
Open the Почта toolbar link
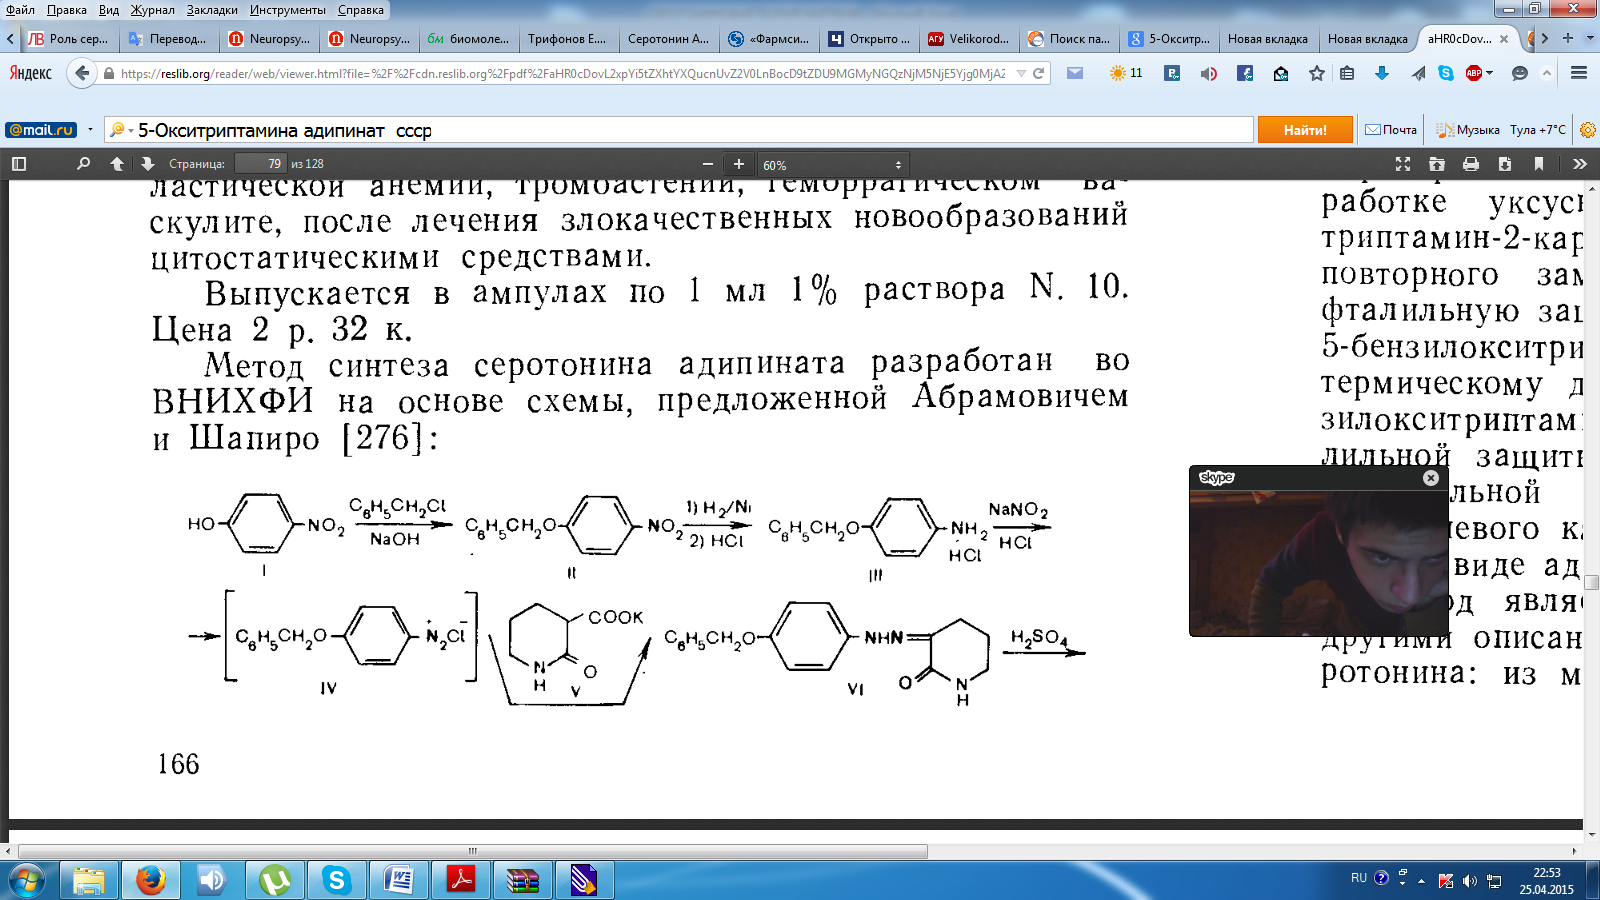click(1391, 130)
